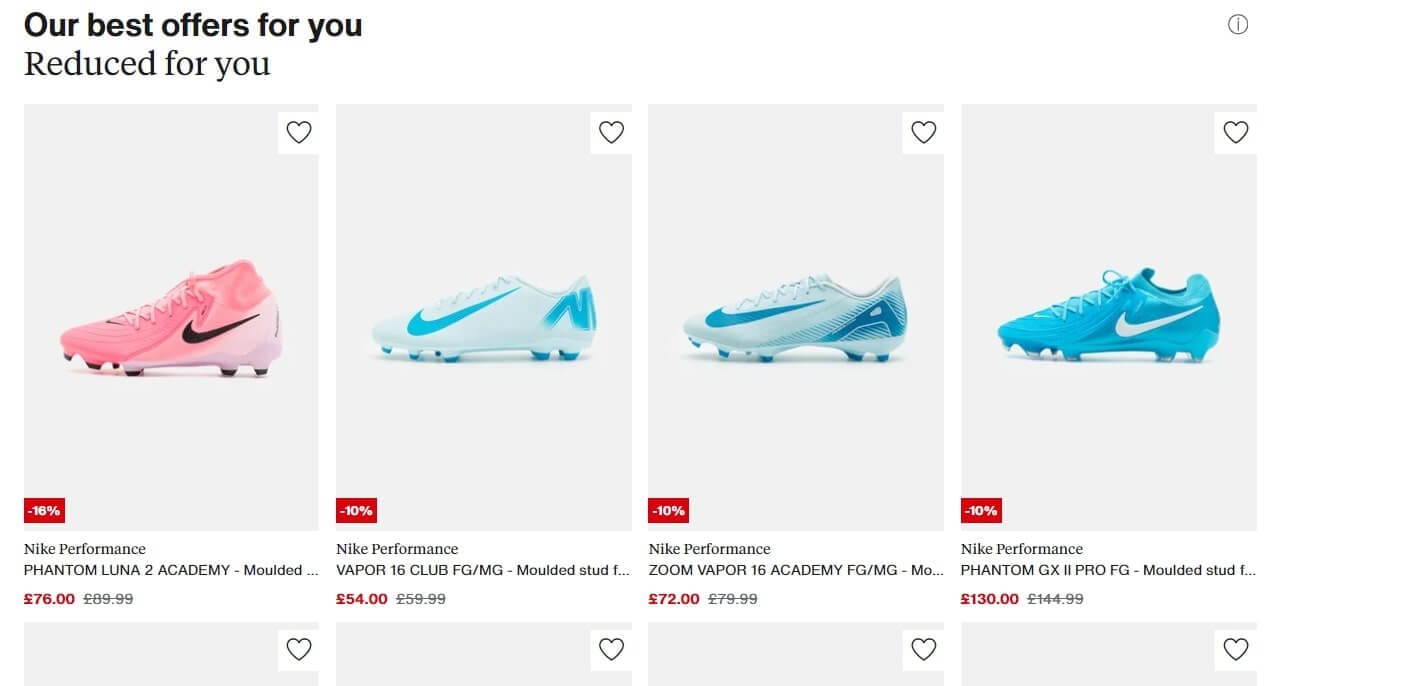The height and width of the screenshot is (686, 1428).
Task: Save Phantom GX II Pro FG to wishlist
Action: tap(1236, 132)
